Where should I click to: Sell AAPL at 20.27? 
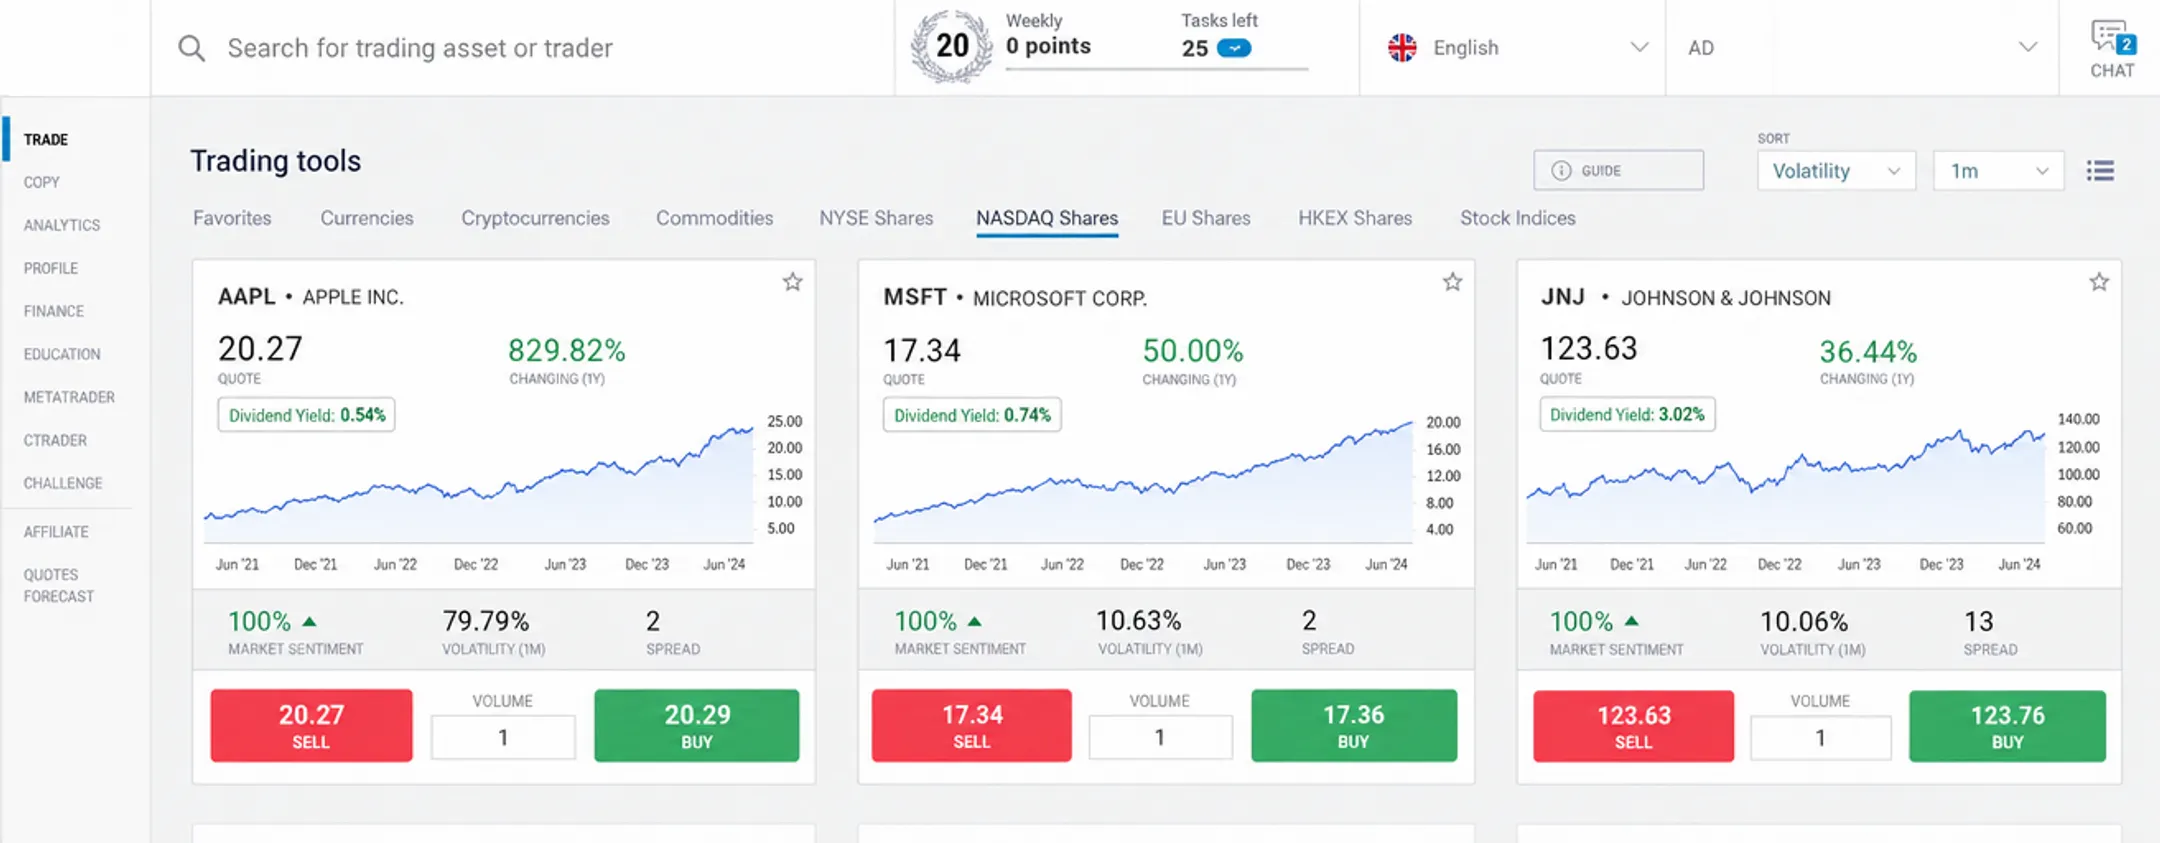coord(311,725)
